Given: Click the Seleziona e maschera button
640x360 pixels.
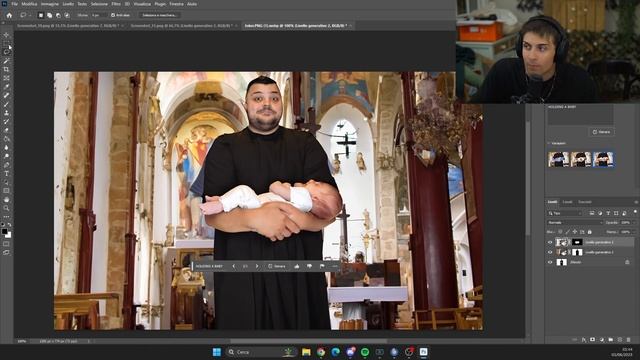Looking at the screenshot, I should pyautogui.click(x=160, y=15).
